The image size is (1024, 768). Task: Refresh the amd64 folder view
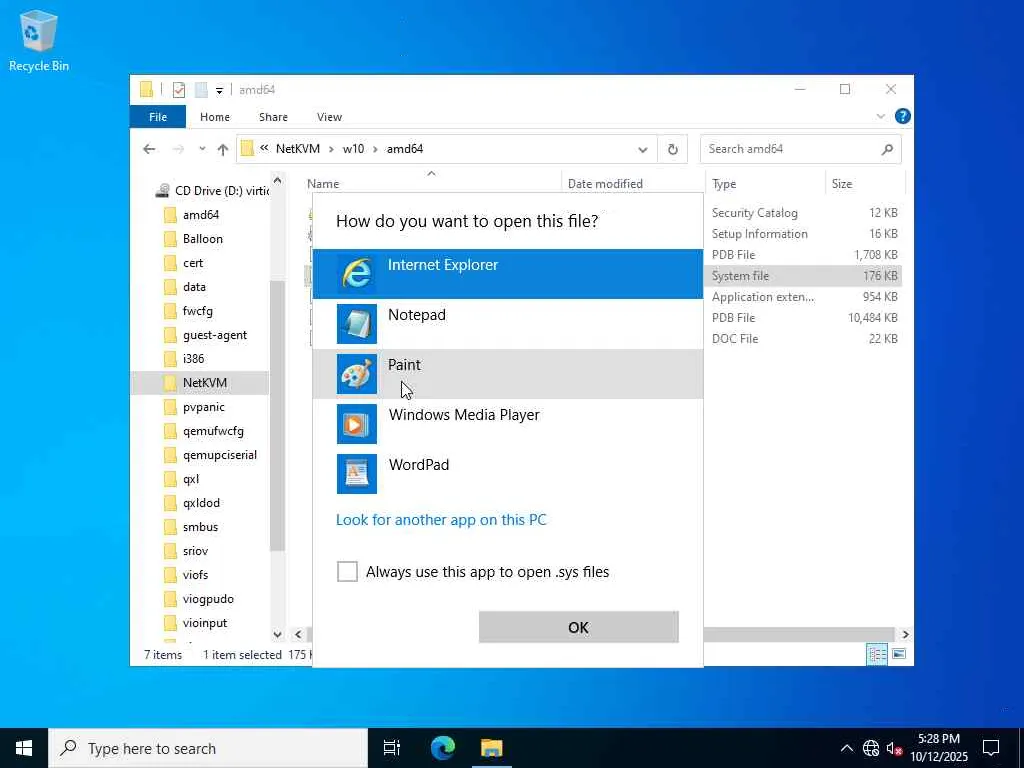[x=673, y=150]
